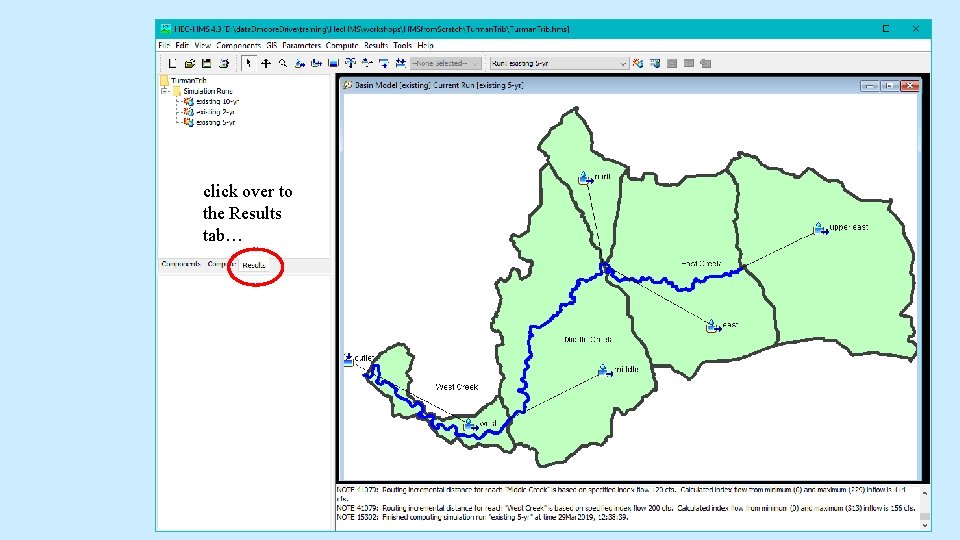This screenshot has height=540, width=960.
Task: Select the Simulation Runs folder
Action: [202, 91]
